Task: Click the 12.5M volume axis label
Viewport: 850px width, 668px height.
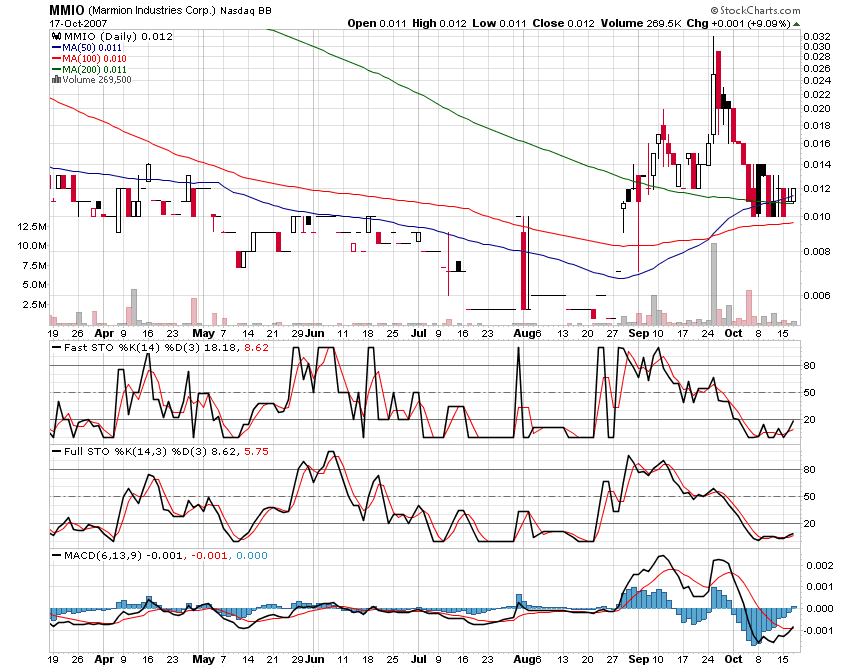Action: click(x=32, y=226)
